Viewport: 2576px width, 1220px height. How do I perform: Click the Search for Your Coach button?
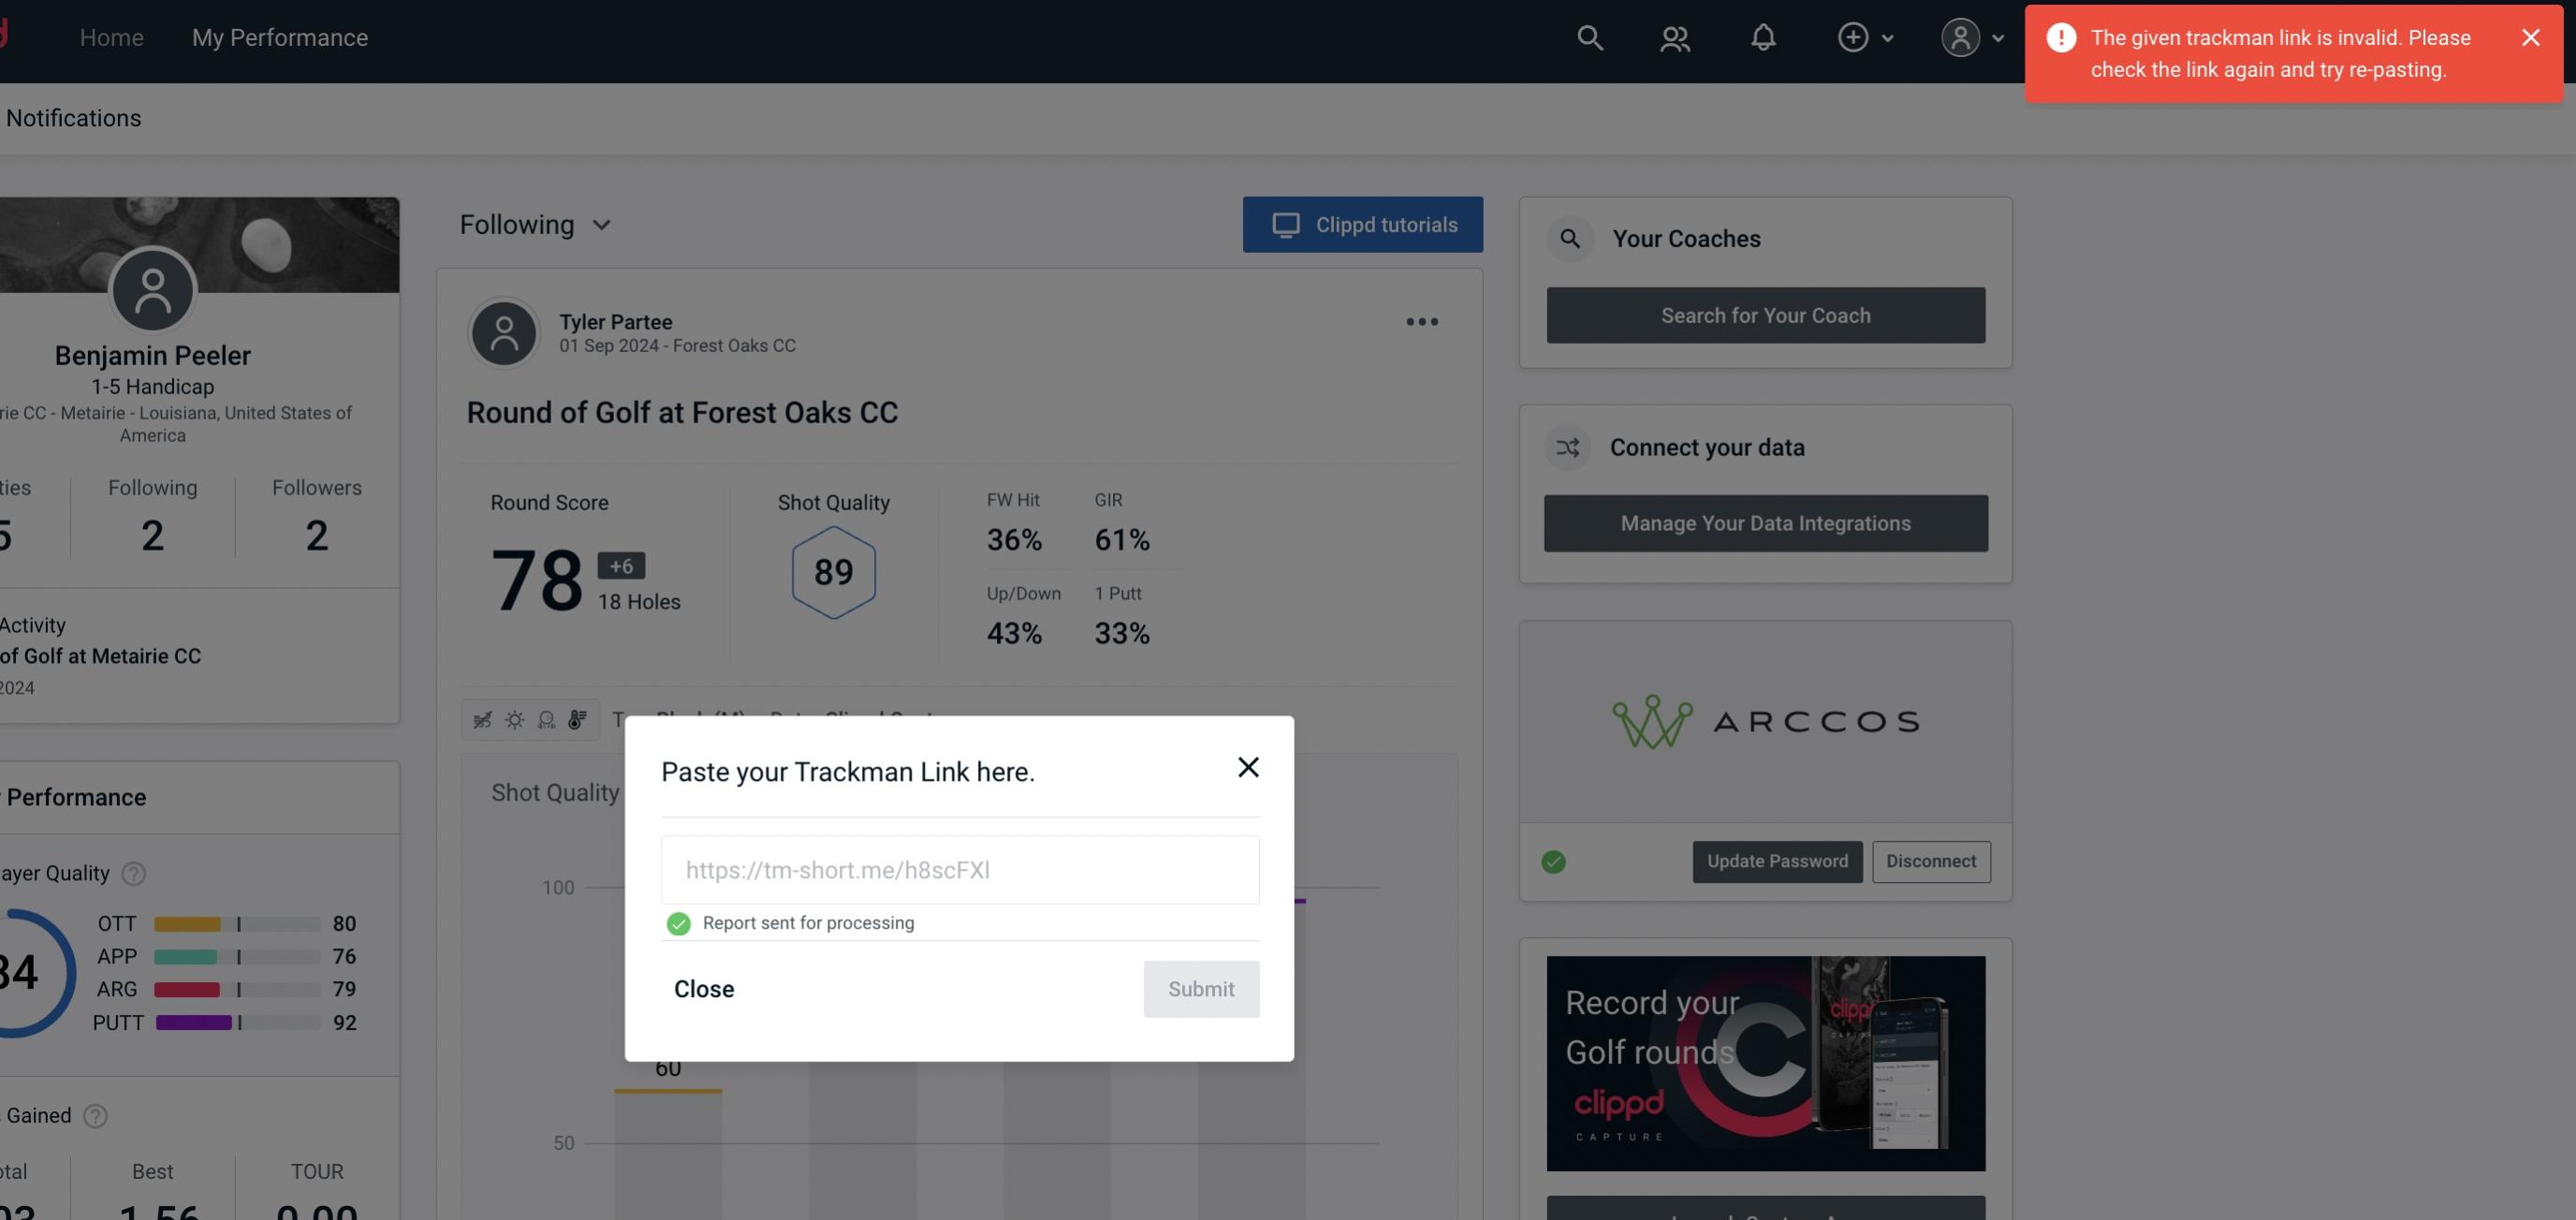click(1766, 314)
